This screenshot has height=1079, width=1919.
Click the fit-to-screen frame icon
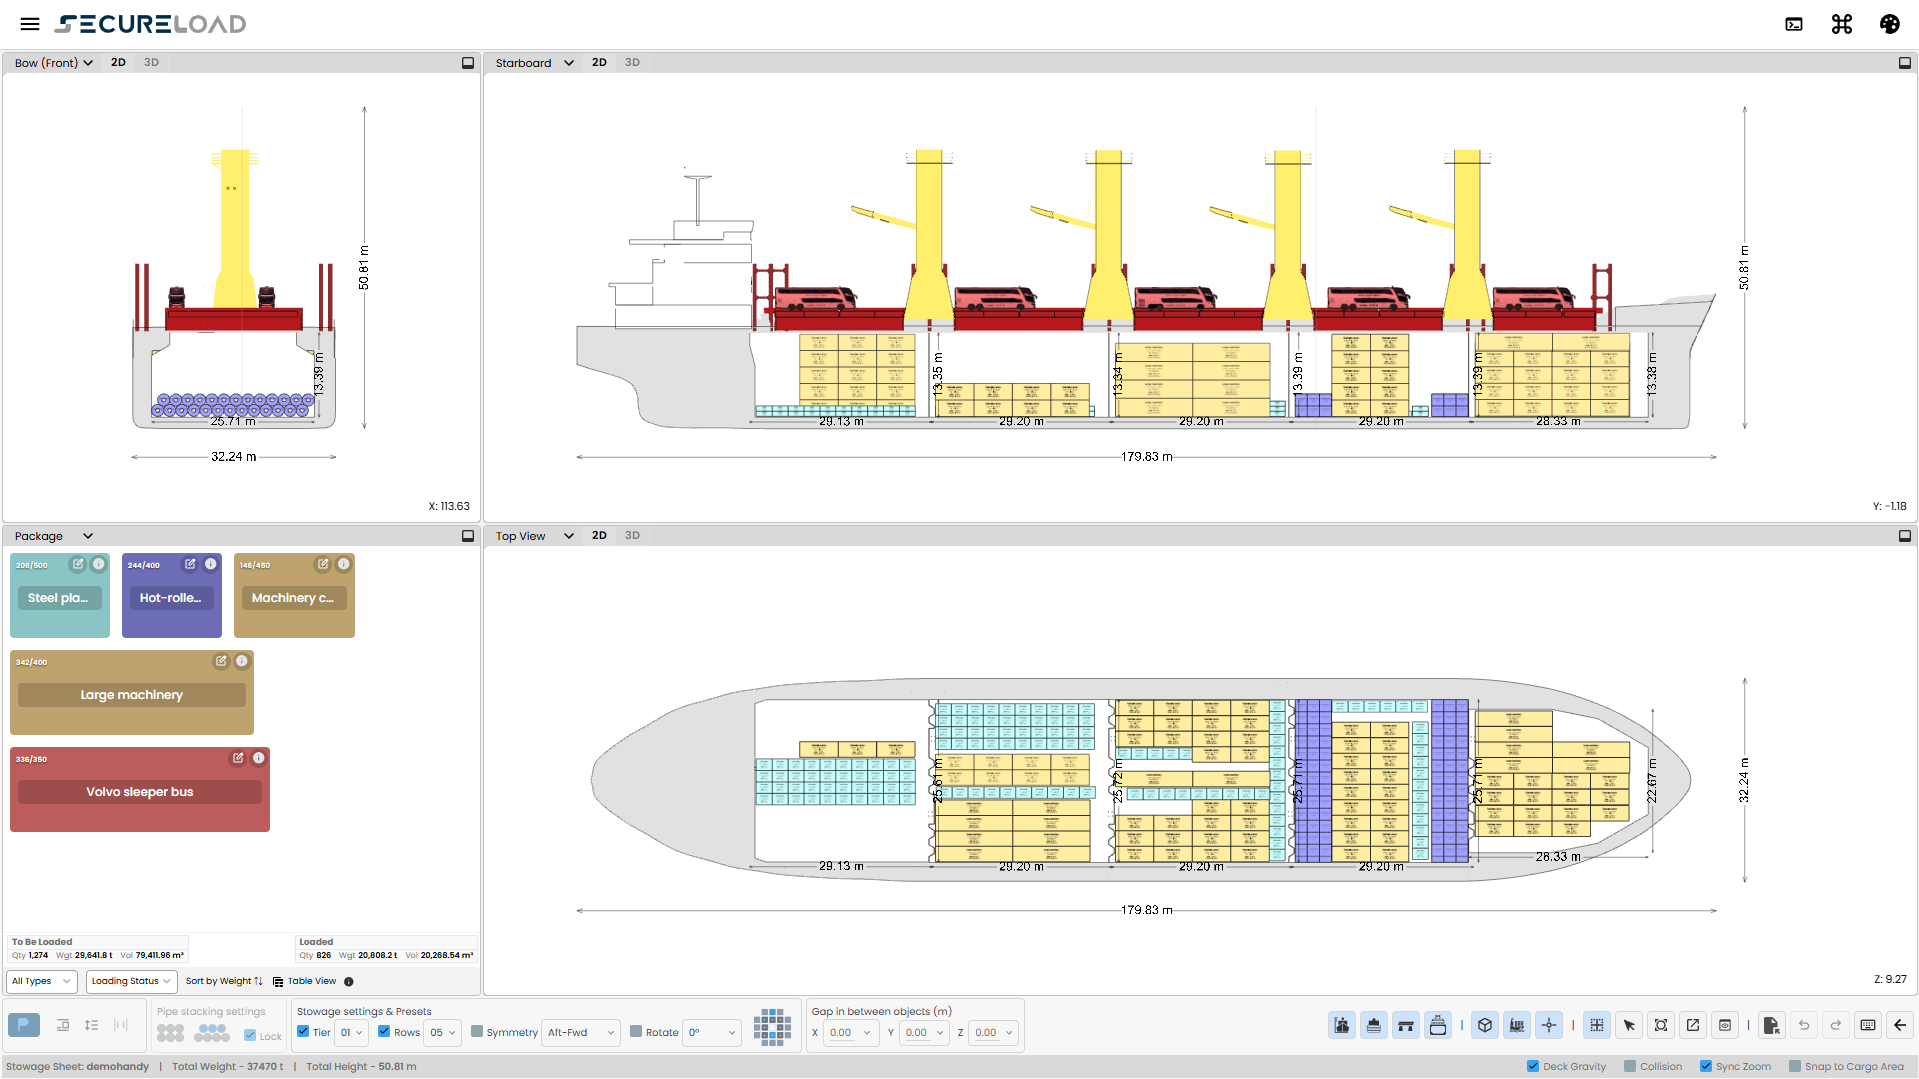[x=1661, y=1025]
